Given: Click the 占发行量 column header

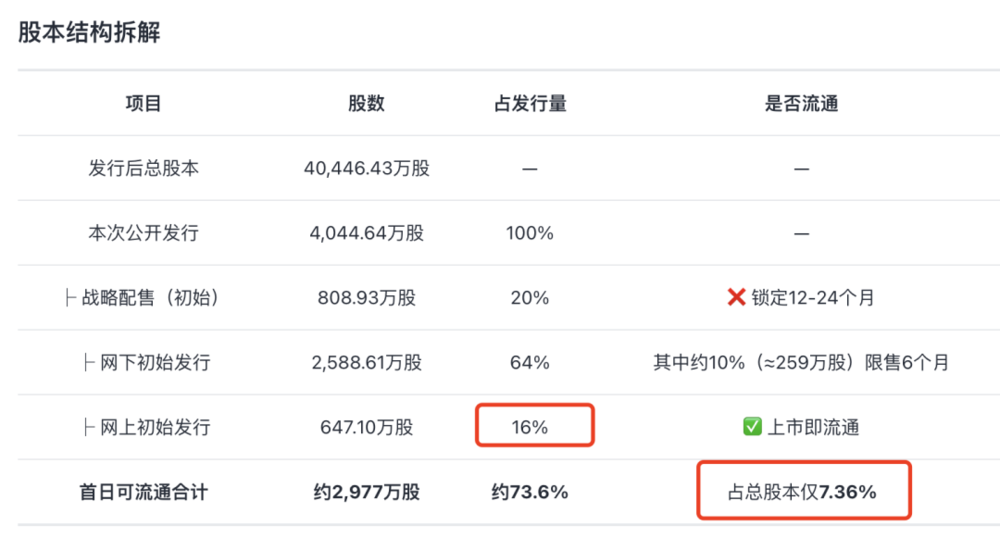Looking at the screenshot, I should click(x=530, y=103).
